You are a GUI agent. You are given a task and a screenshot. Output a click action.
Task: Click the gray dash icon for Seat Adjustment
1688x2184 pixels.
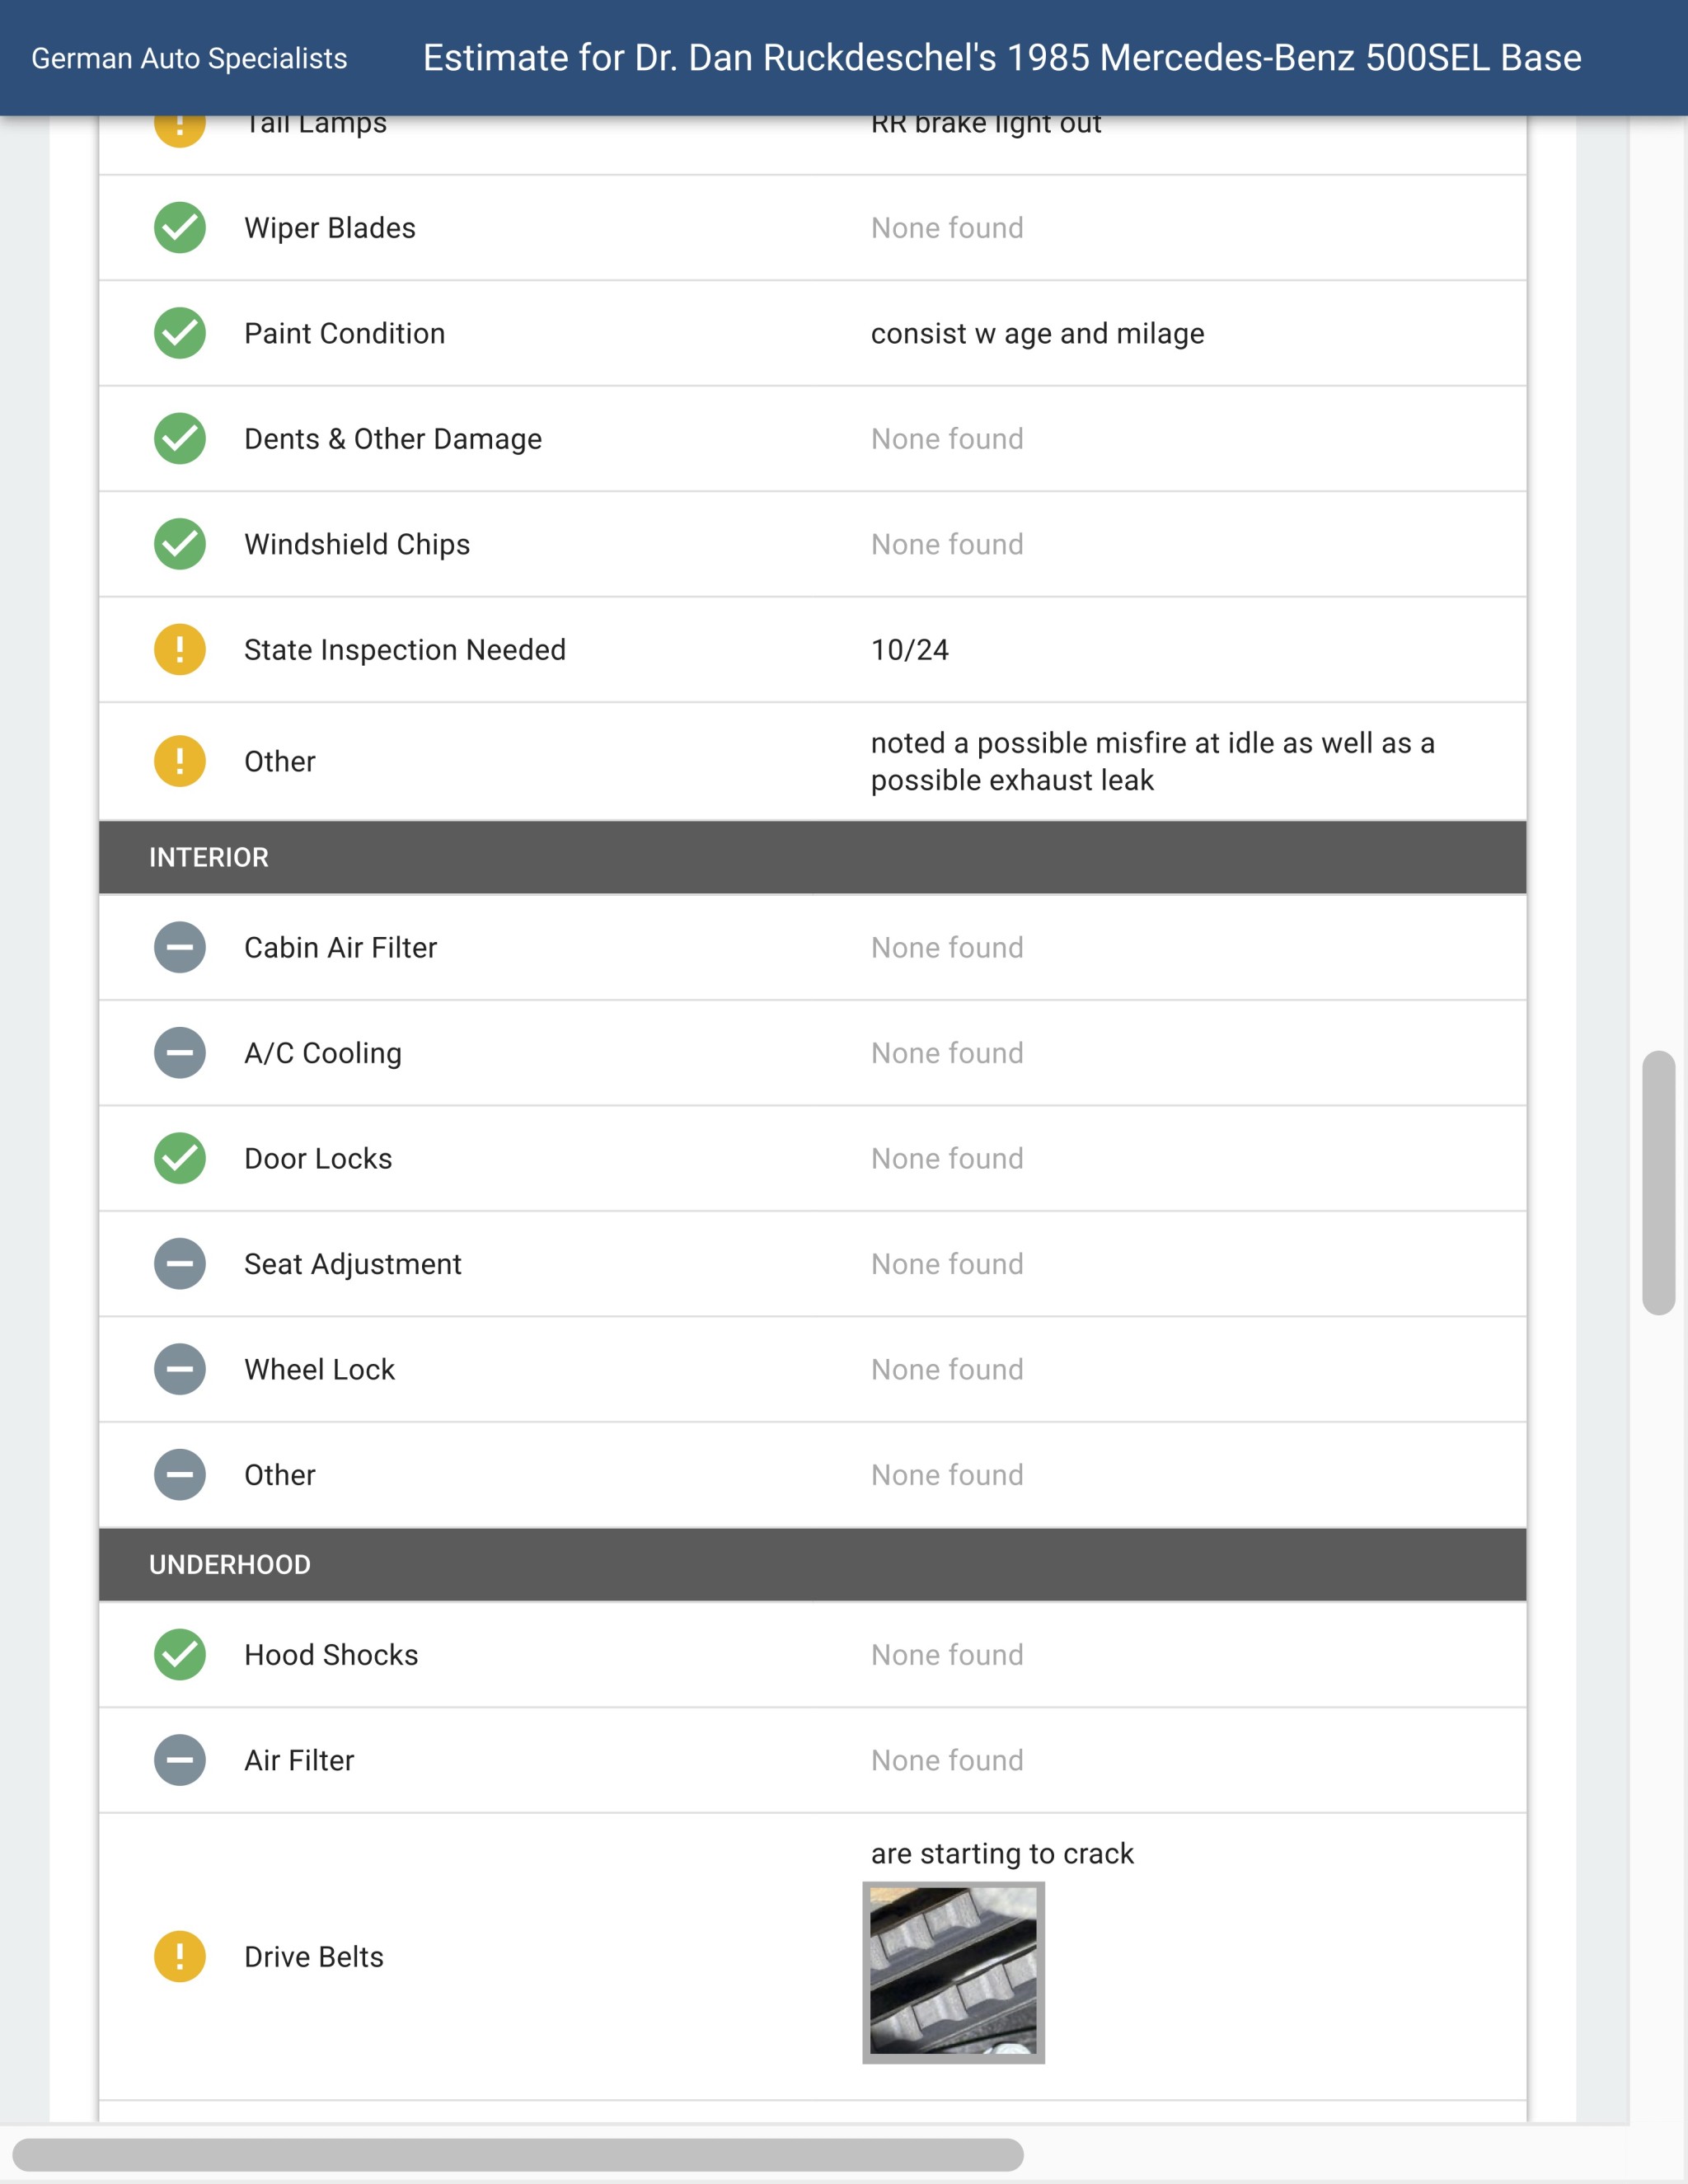coord(180,1264)
